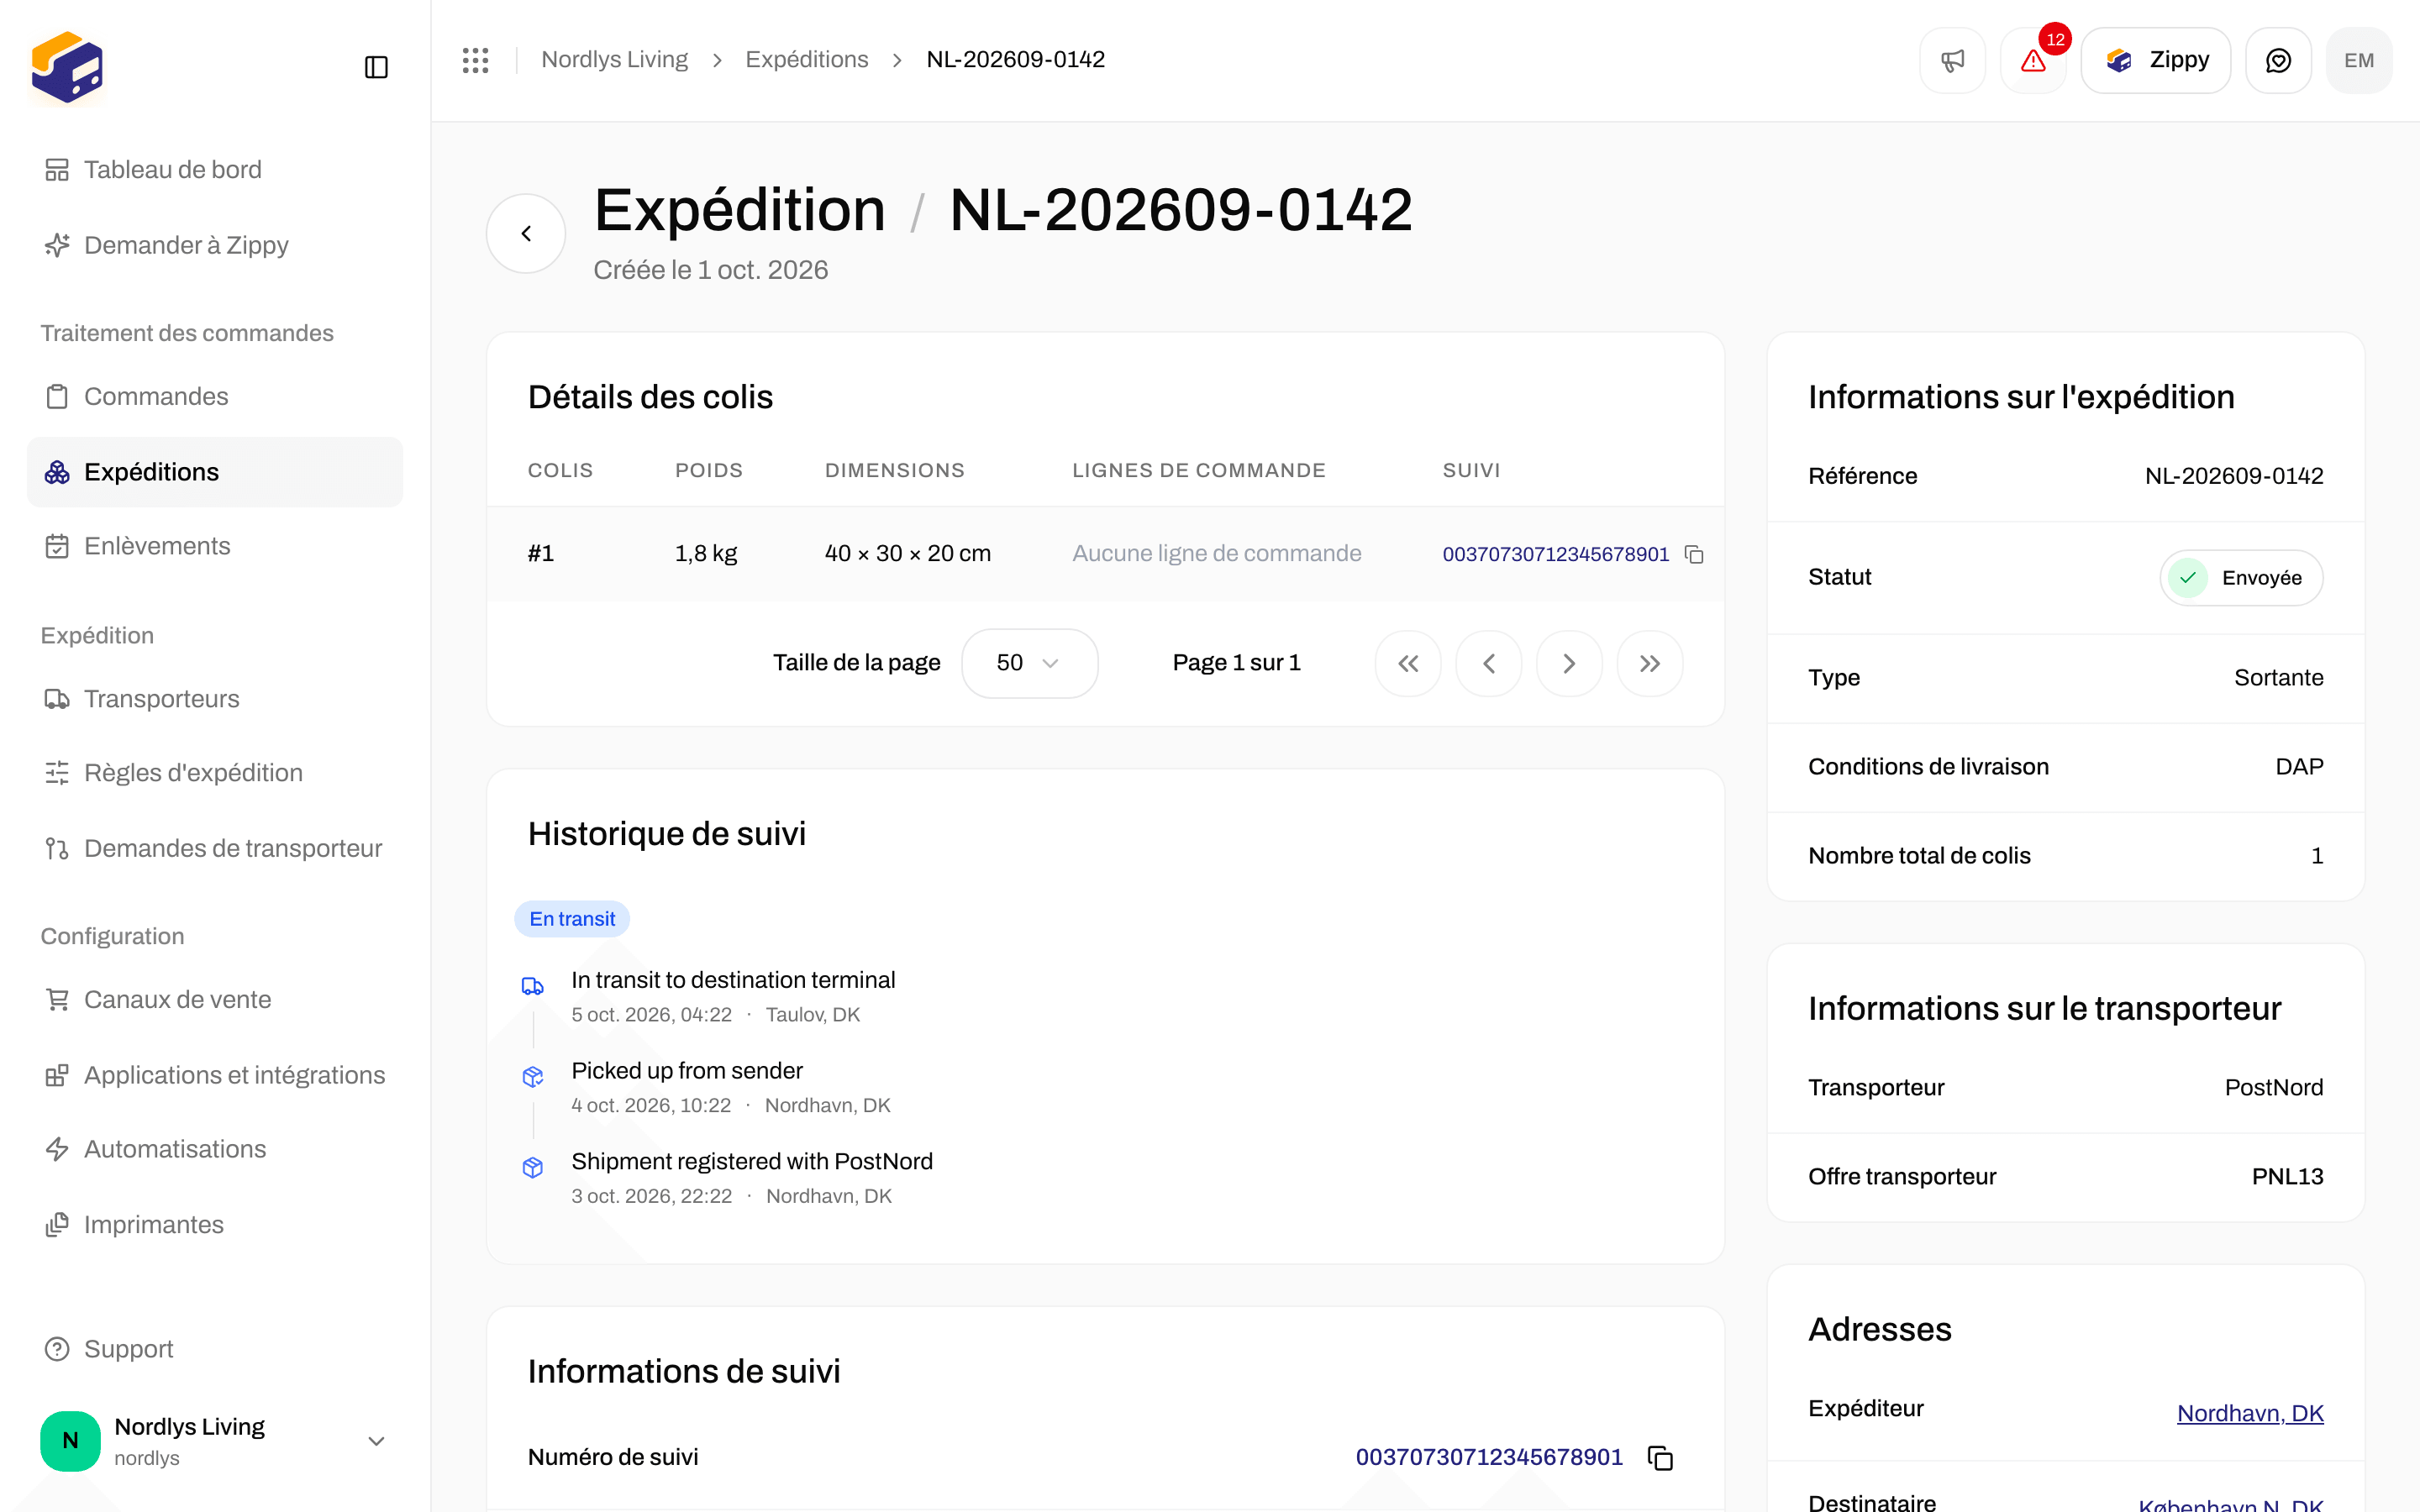
Task: Open Demander à Zippy
Action: point(215,245)
